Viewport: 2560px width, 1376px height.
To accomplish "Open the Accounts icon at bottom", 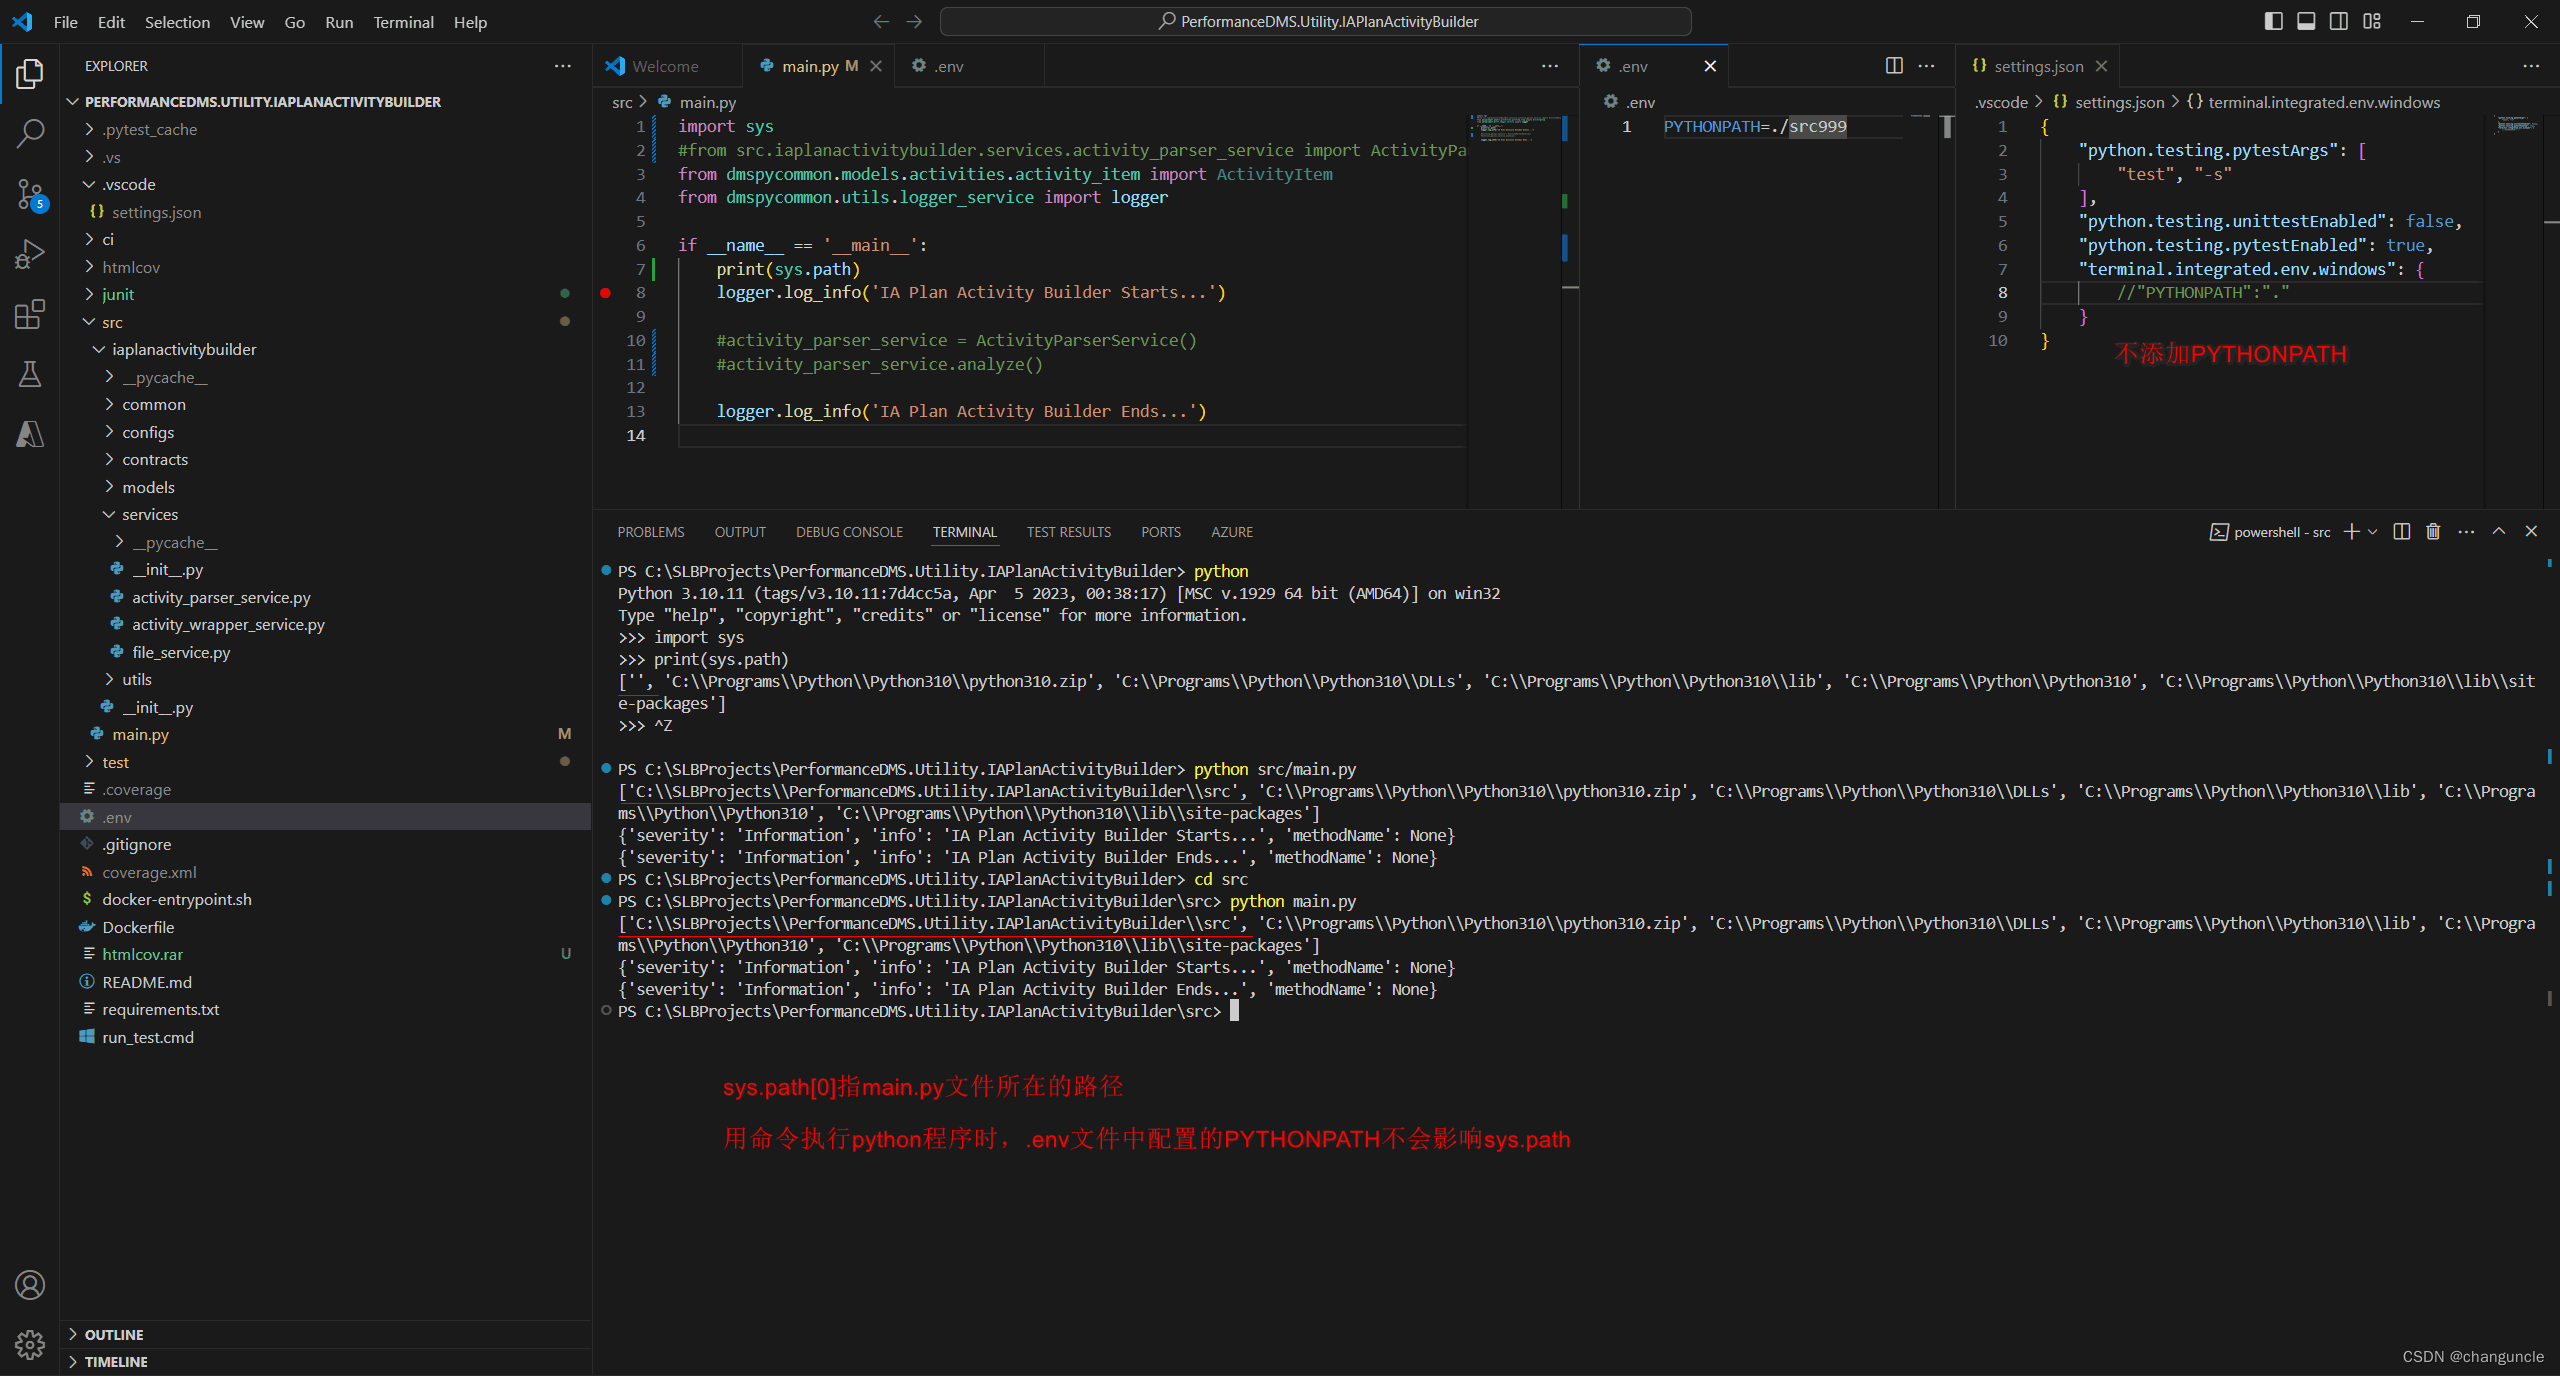I will (30, 1285).
